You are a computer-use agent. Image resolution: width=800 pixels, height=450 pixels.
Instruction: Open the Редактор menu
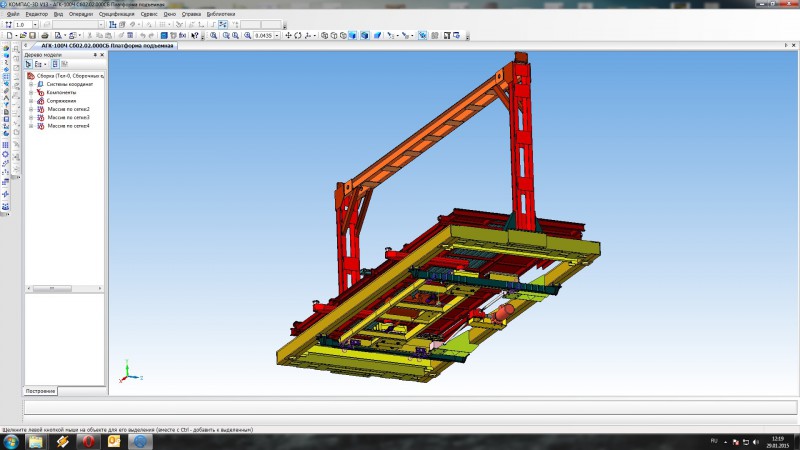(x=36, y=14)
